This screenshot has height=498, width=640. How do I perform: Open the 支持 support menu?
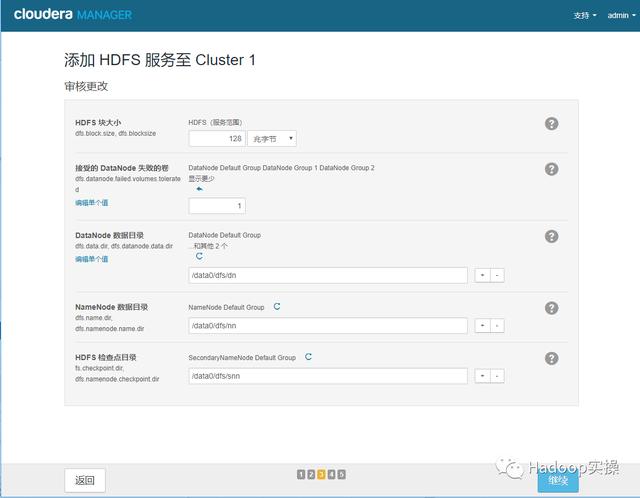click(x=584, y=15)
